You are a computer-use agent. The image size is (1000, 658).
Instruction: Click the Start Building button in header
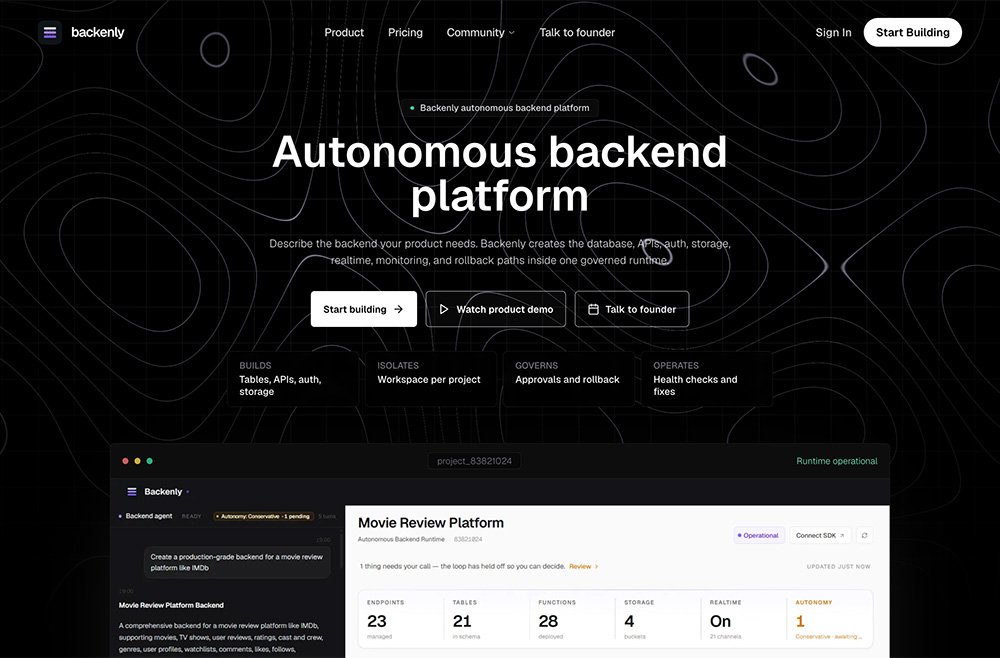(913, 33)
